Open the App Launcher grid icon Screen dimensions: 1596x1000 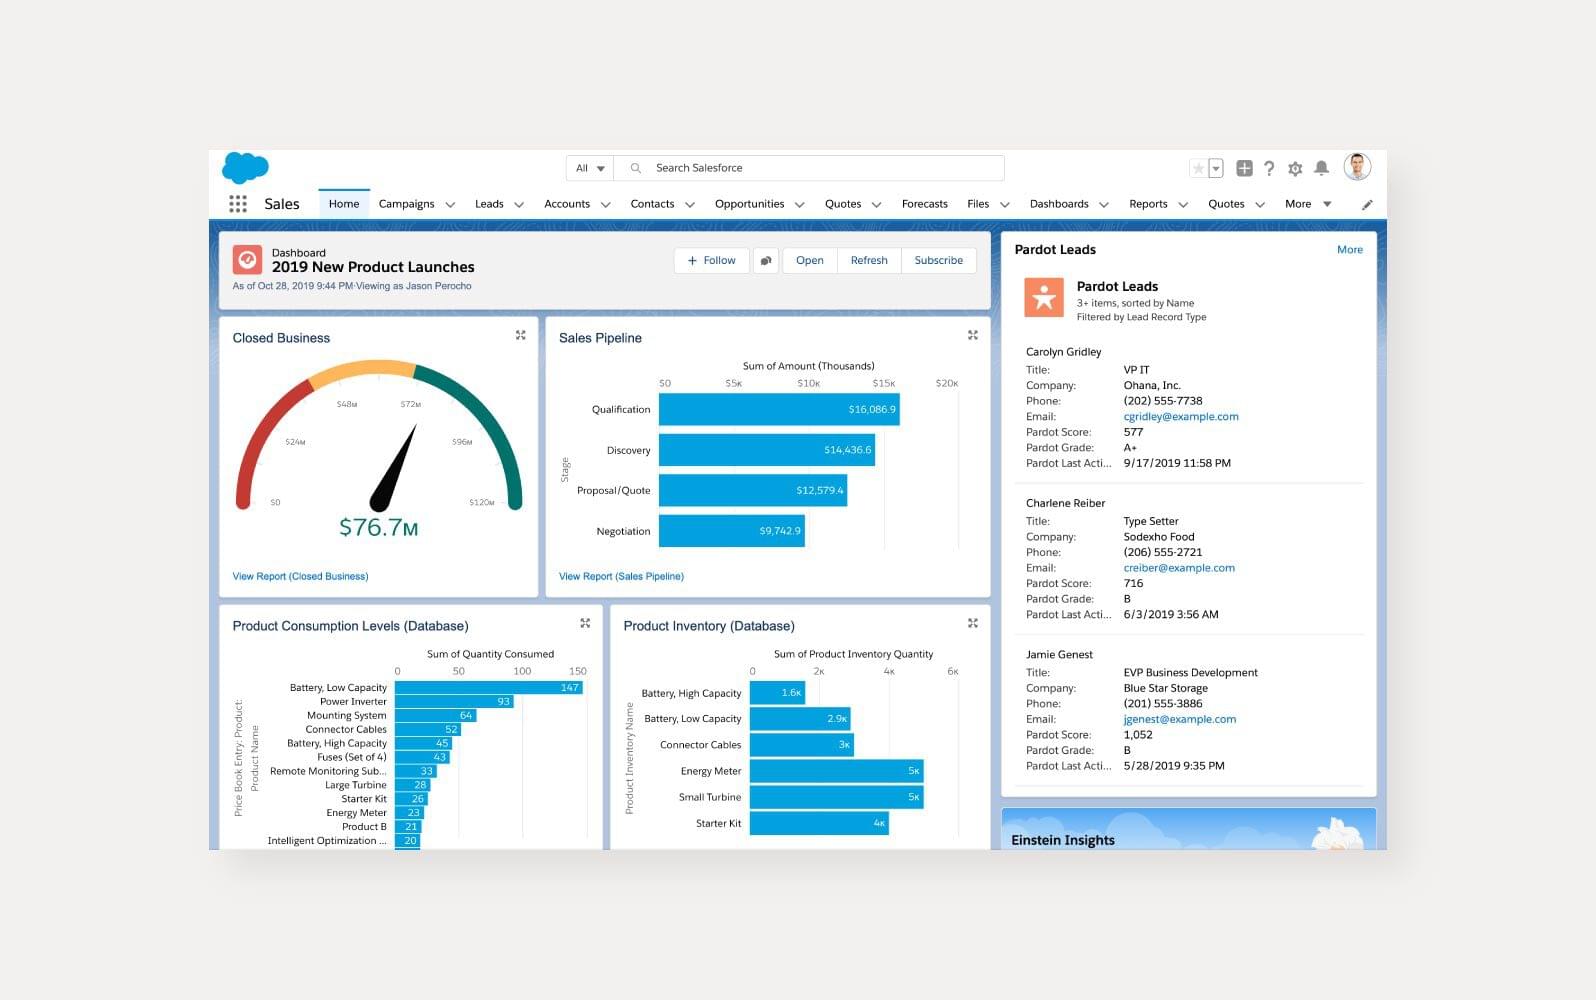click(238, 204)
